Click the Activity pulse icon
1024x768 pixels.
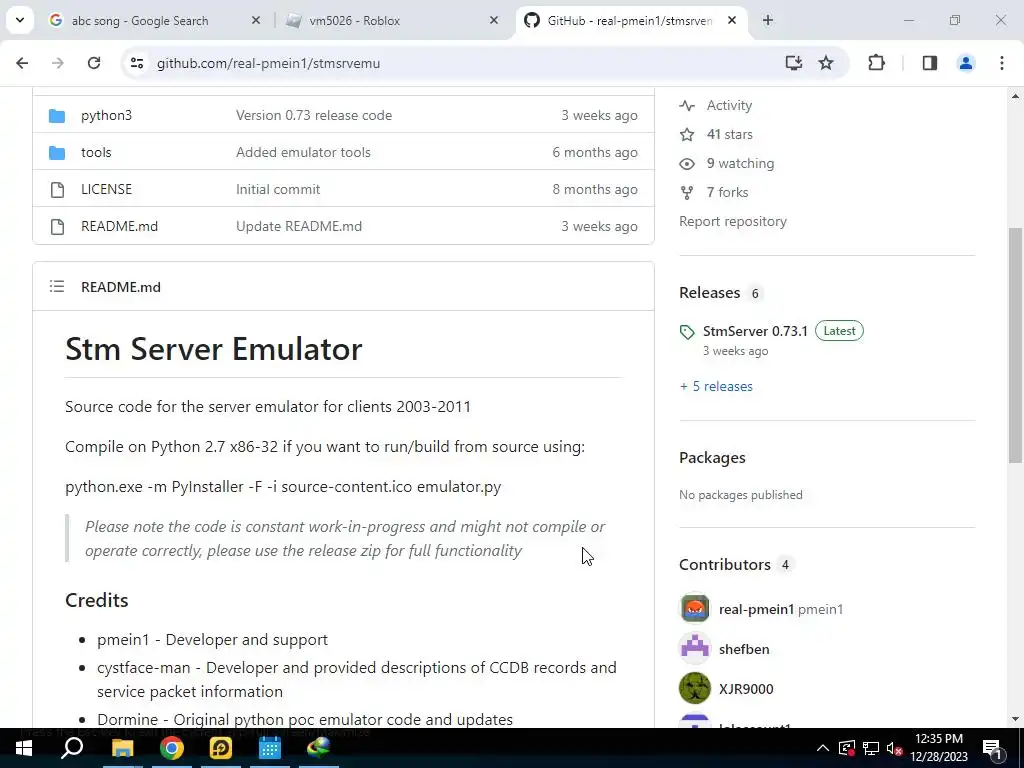(687, 105)
